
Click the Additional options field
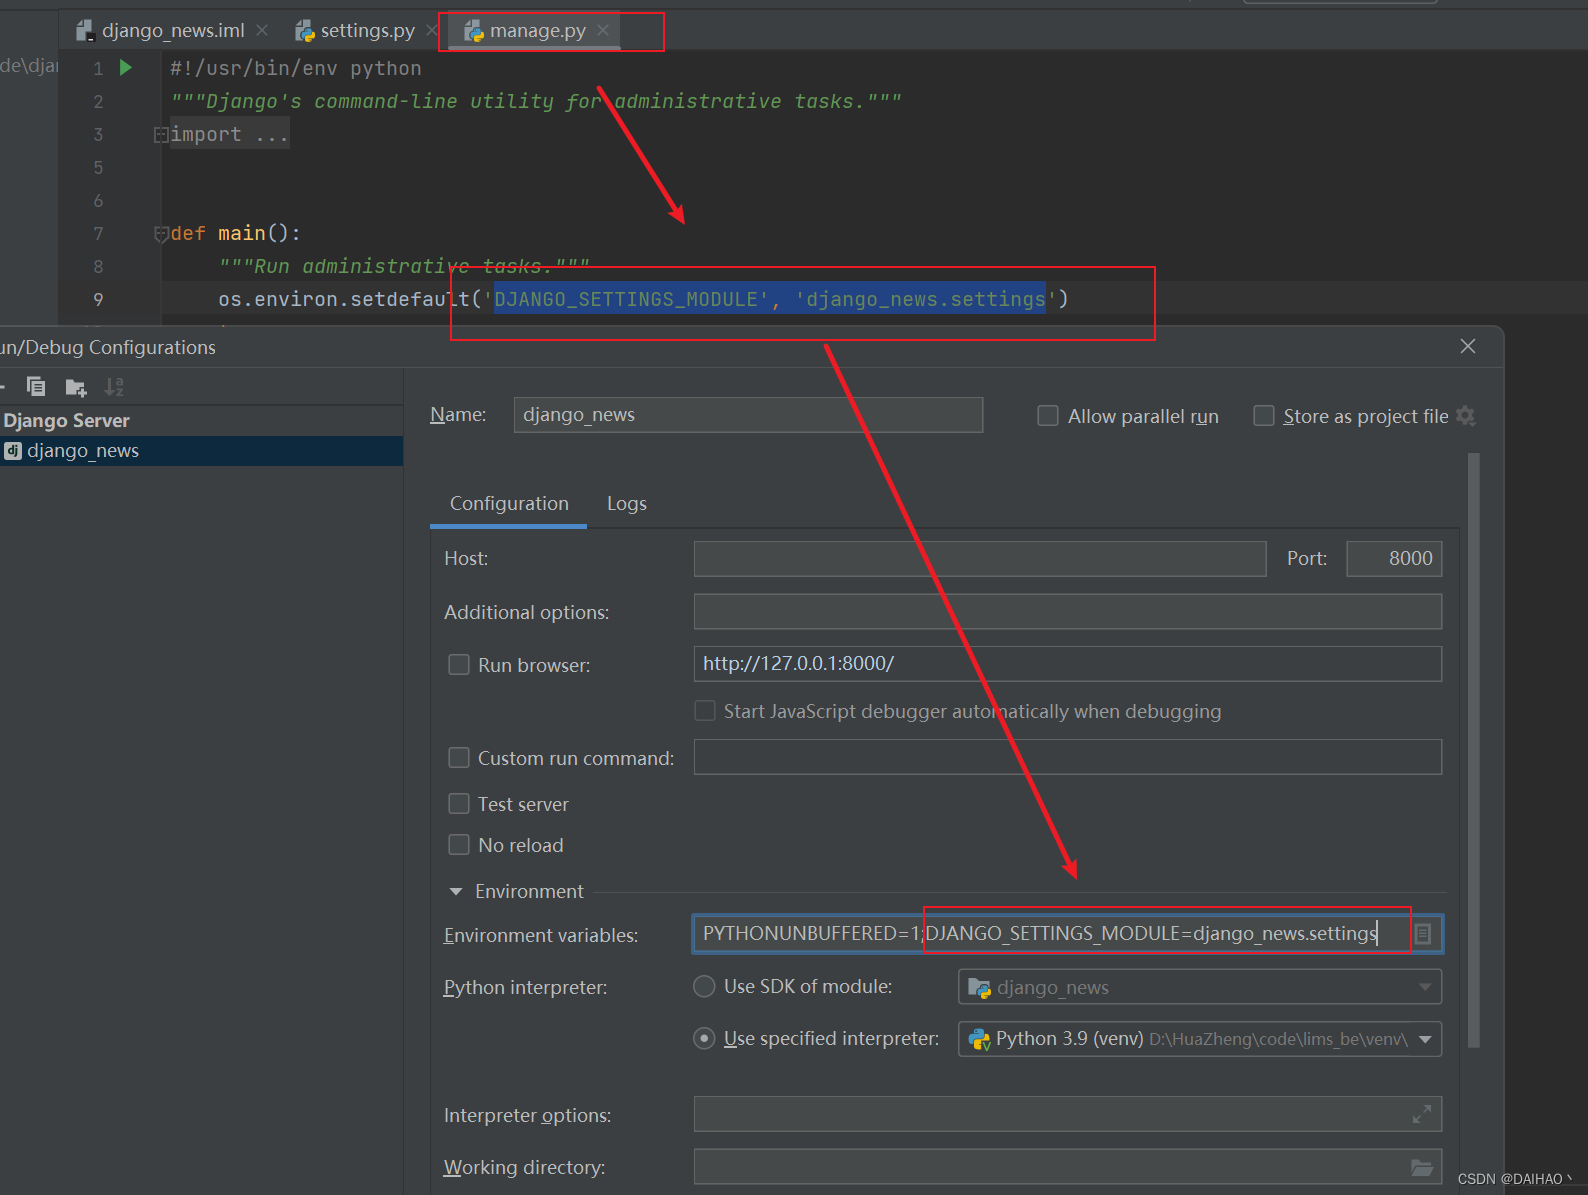1068,612
